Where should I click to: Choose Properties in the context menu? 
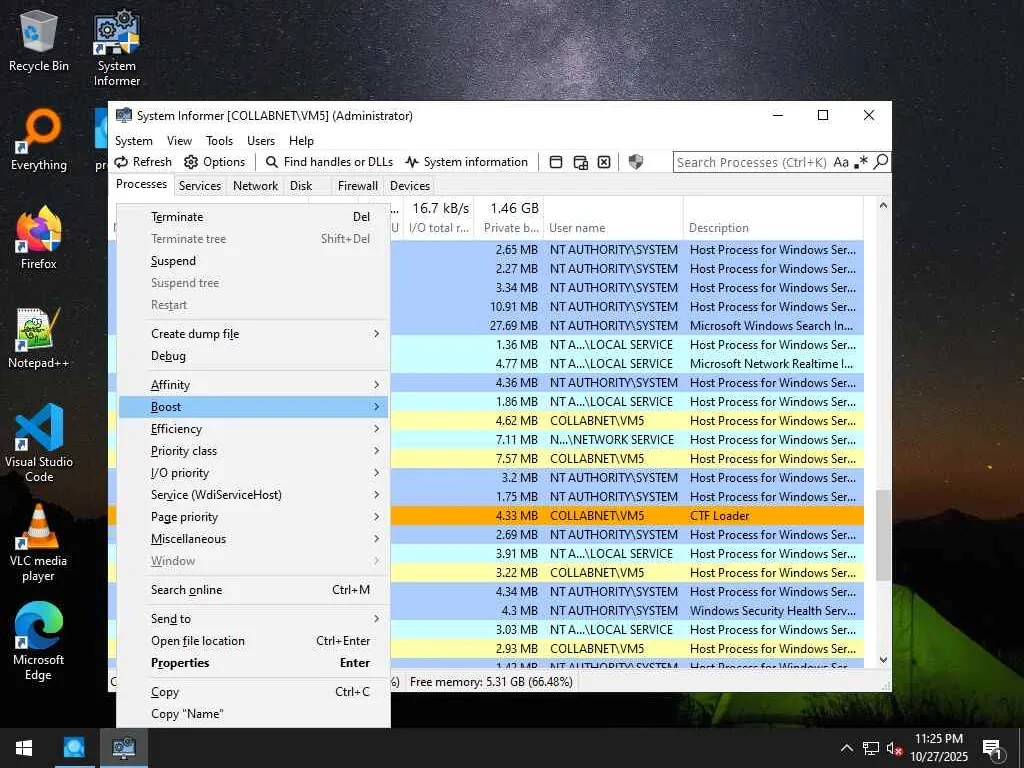pos(253,663)
